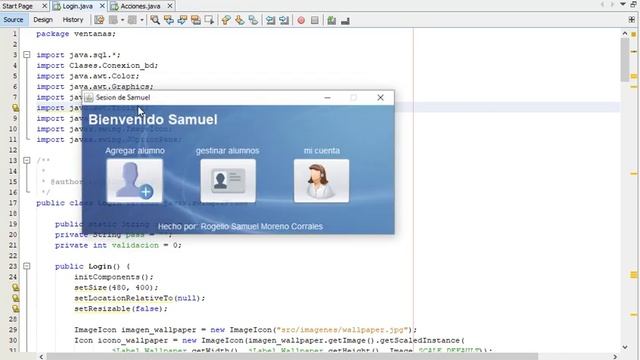Click the vertical scrollbar up arrow
The height and width of the screenshot is (360, 640).
click(625, 33)
